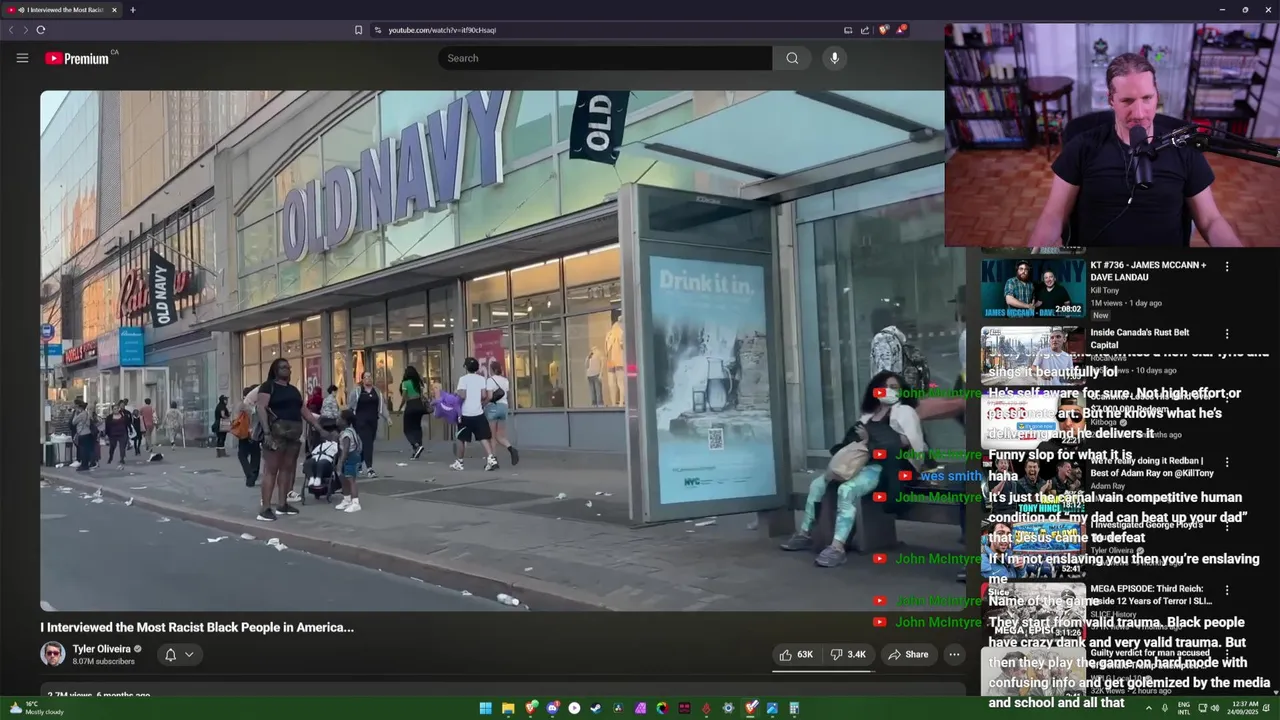
Task: Open options menu for MEGA EPISODE video
Action: (x=1227, y=590)
